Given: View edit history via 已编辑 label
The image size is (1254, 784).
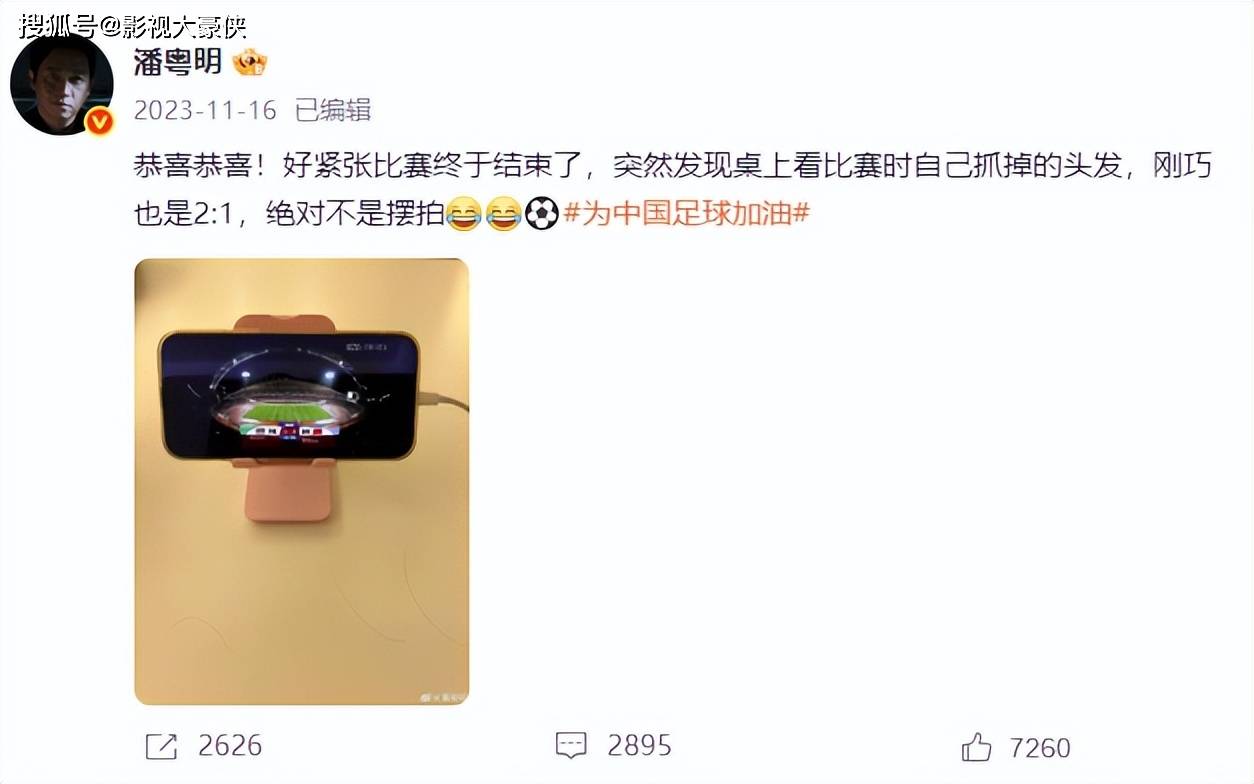Looking at the screenshot, I should (333, 110).
